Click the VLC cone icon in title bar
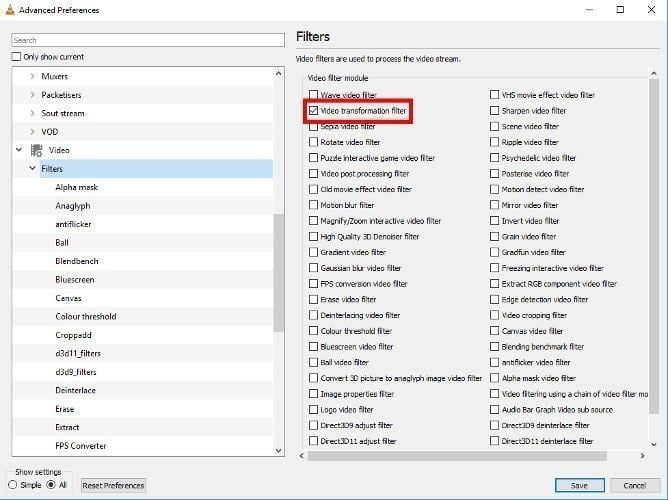The width and height of the screenshot is (668, 500). click(10, 9)
